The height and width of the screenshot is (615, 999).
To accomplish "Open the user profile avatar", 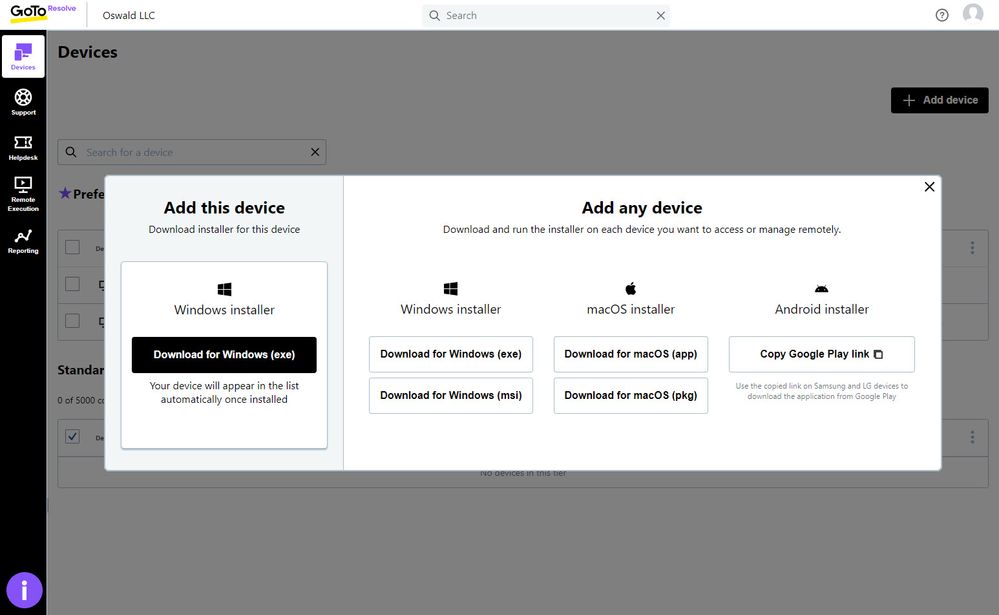I will coord(973,13).
